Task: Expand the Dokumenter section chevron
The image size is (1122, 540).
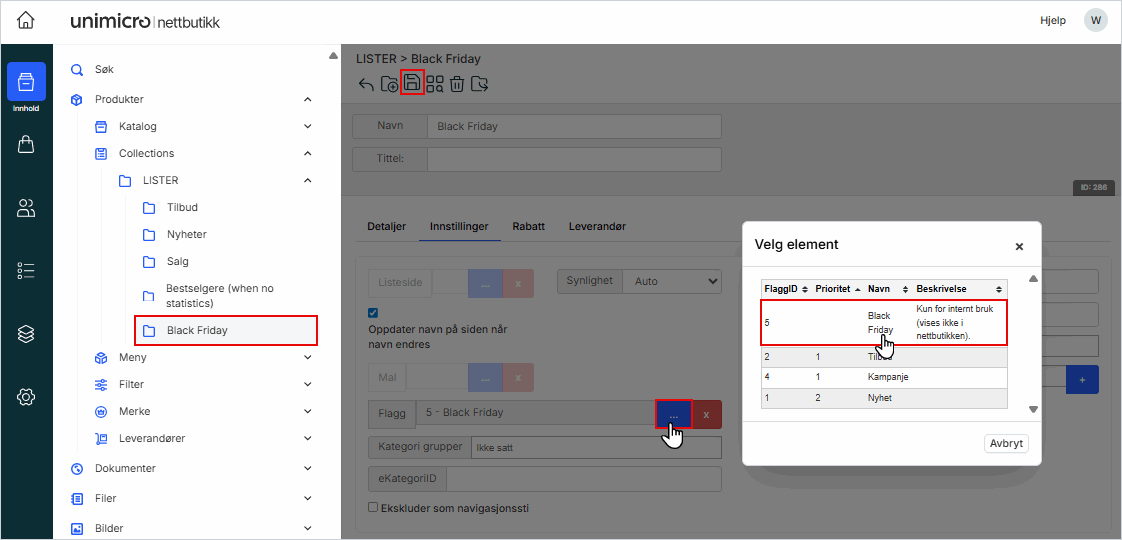Action: point(308,468)
